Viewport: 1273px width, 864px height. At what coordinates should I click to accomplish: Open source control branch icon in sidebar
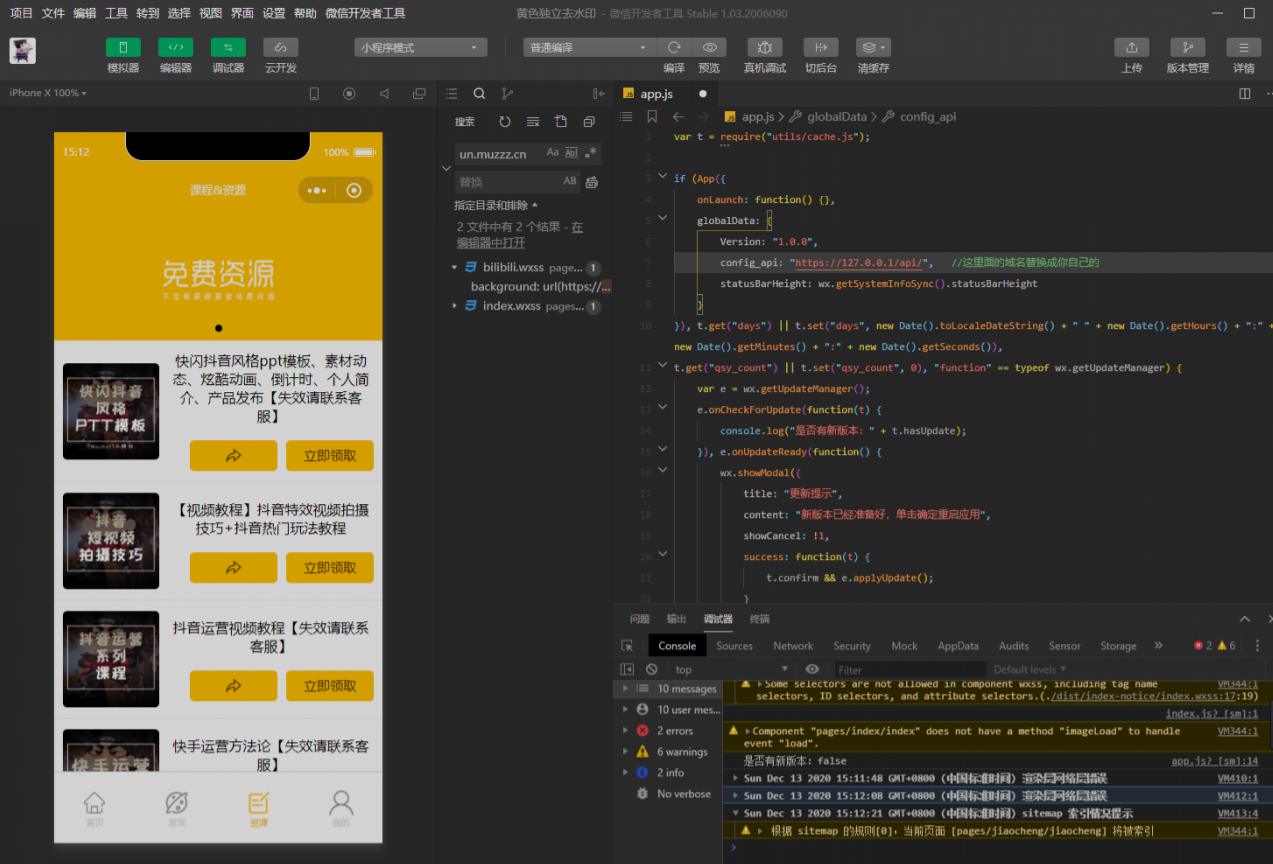pyautogui.click(x=507, y=94)
